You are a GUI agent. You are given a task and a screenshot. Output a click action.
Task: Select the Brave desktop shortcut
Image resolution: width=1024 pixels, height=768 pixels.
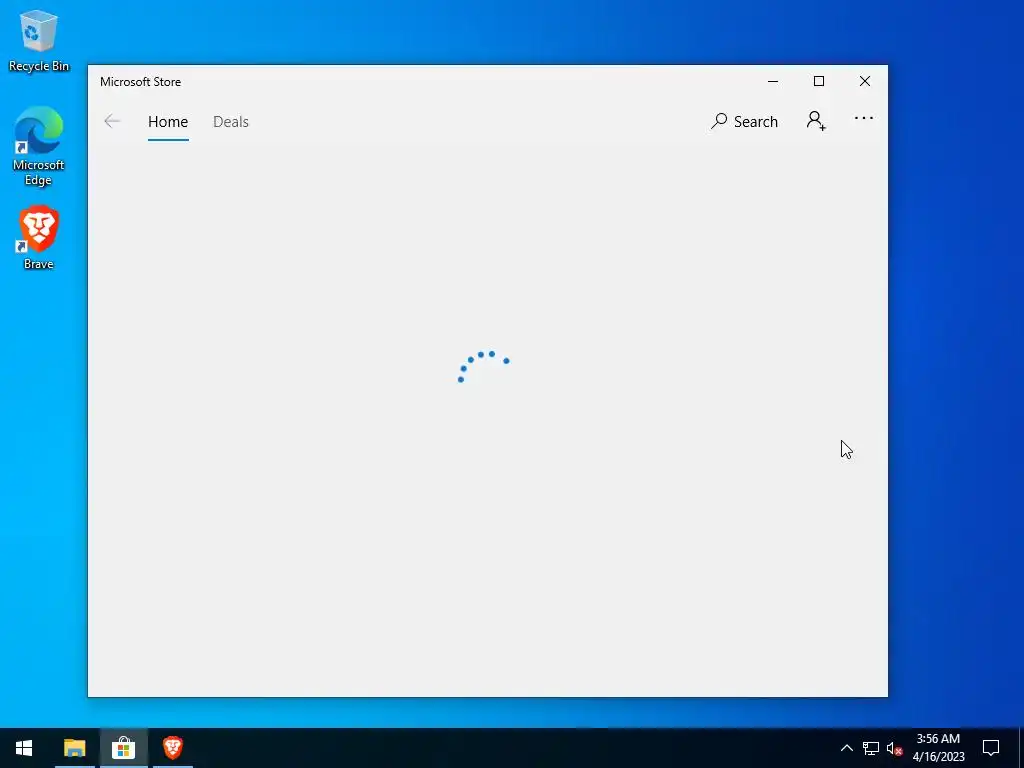[x=39, y=238]
